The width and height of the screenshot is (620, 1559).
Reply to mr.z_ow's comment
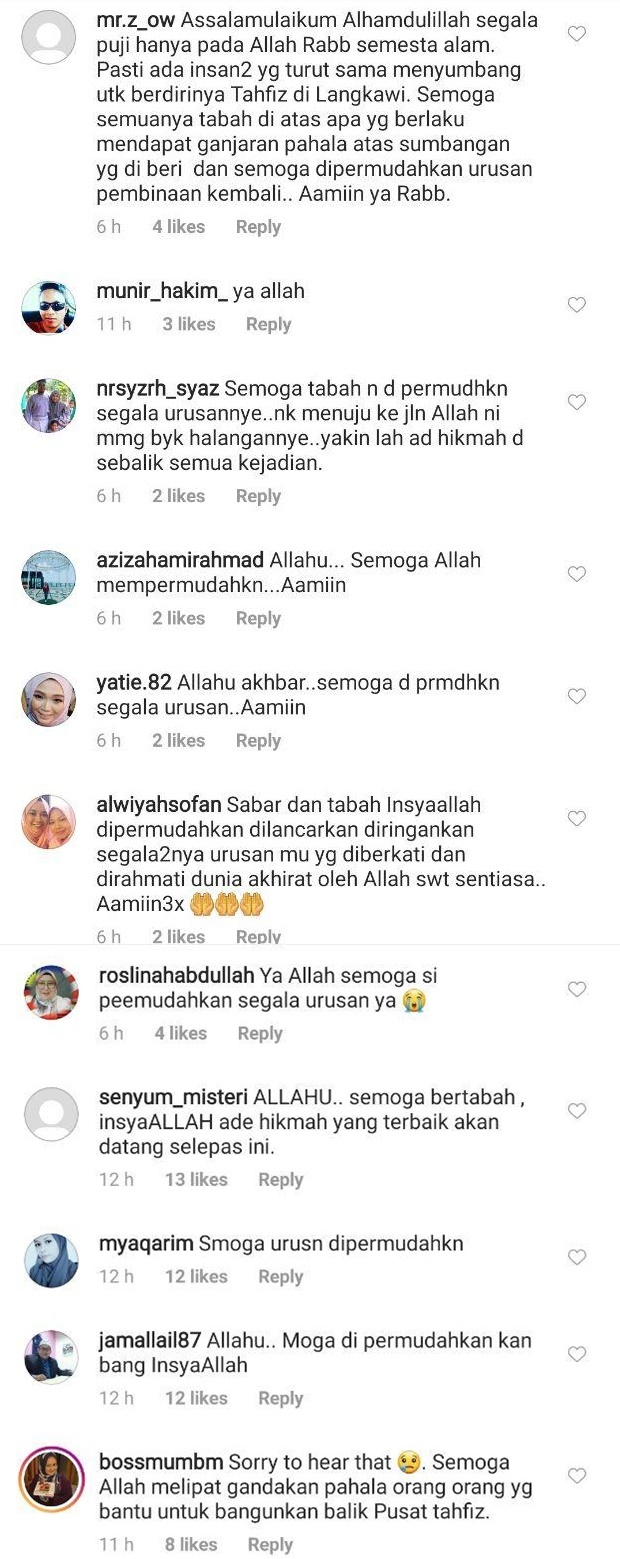(x=258, y=227)
